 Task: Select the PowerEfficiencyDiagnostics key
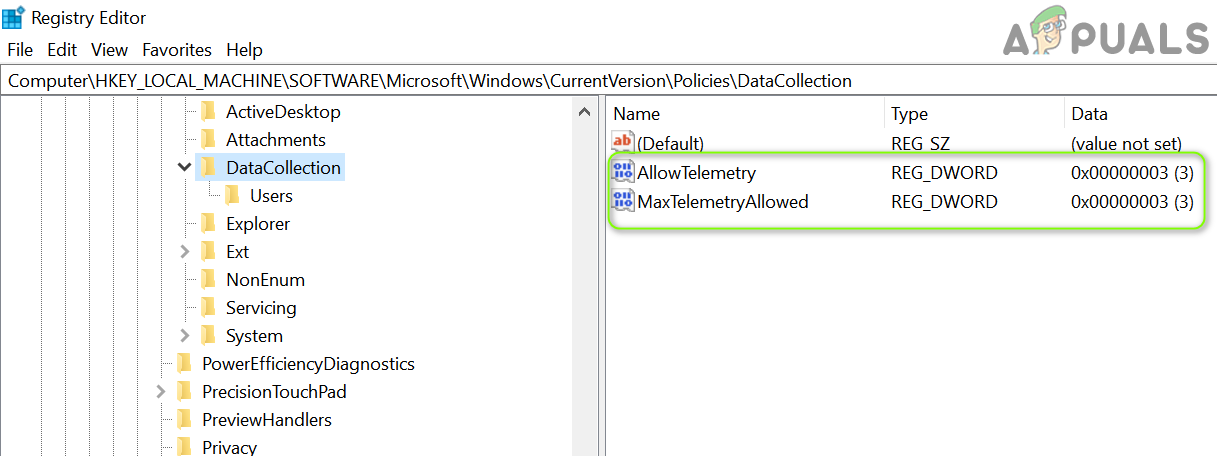[308, 364]
